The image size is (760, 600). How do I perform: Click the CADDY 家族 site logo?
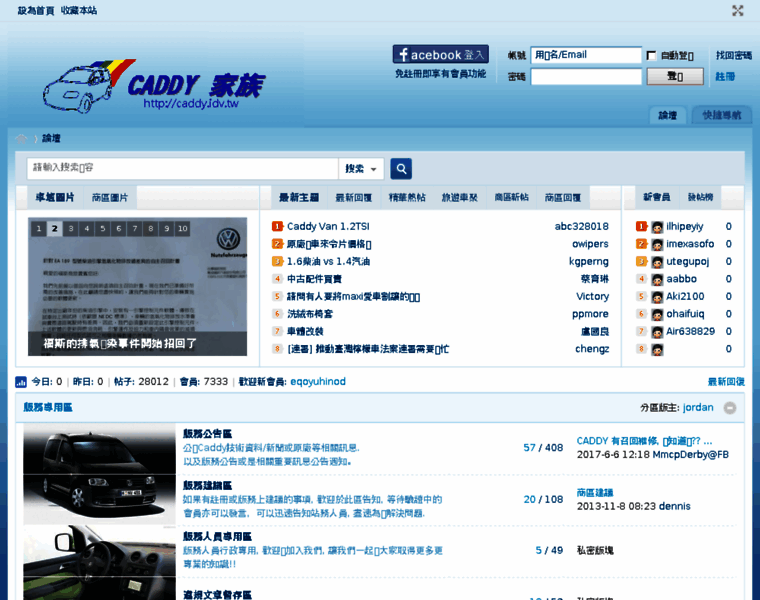coord(154,86)
